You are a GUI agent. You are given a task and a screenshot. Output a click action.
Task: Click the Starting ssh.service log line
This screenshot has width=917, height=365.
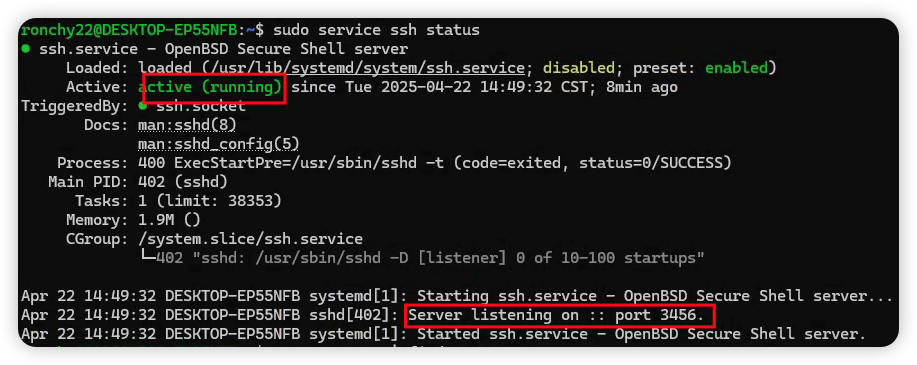[x=457, y=296]
